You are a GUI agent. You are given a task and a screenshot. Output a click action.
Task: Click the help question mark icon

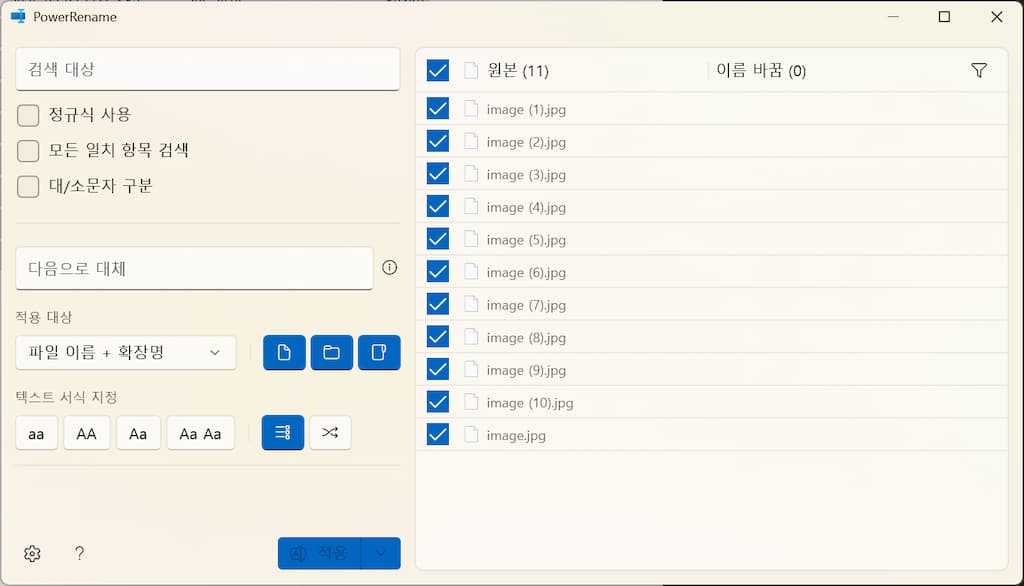coord(79,553)
